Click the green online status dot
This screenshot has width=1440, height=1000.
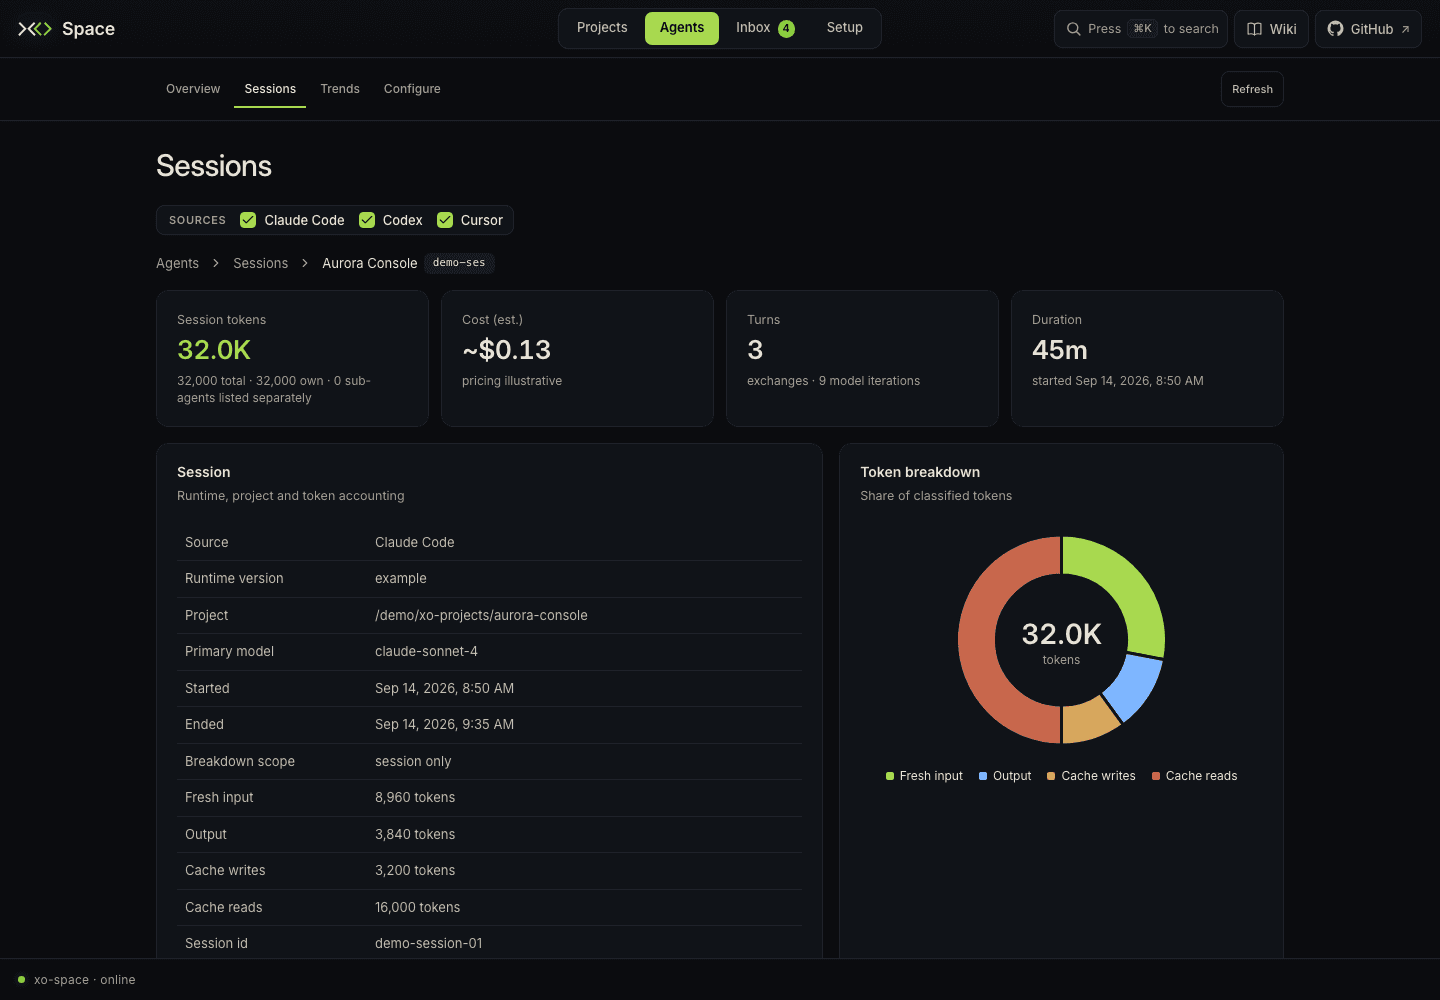21,980
